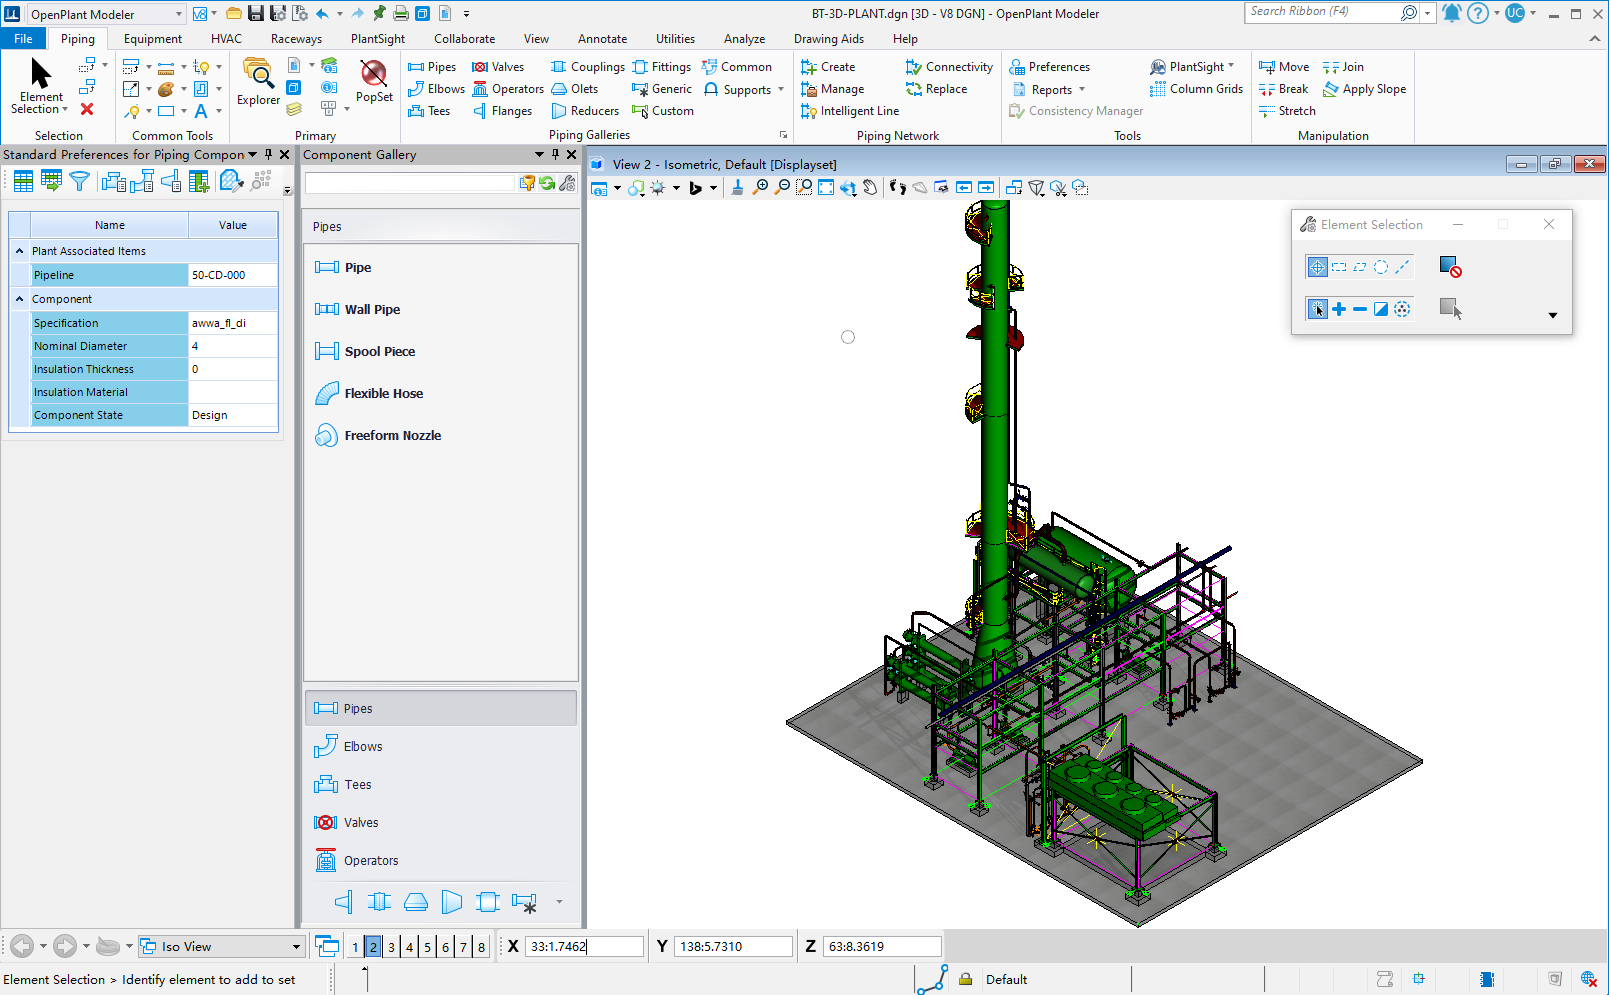Switch to the HVAC ribbon tab
Image resolution: width=1609 pixels, height=995 pixels.
pyautogui.click(x=226, y=39)
